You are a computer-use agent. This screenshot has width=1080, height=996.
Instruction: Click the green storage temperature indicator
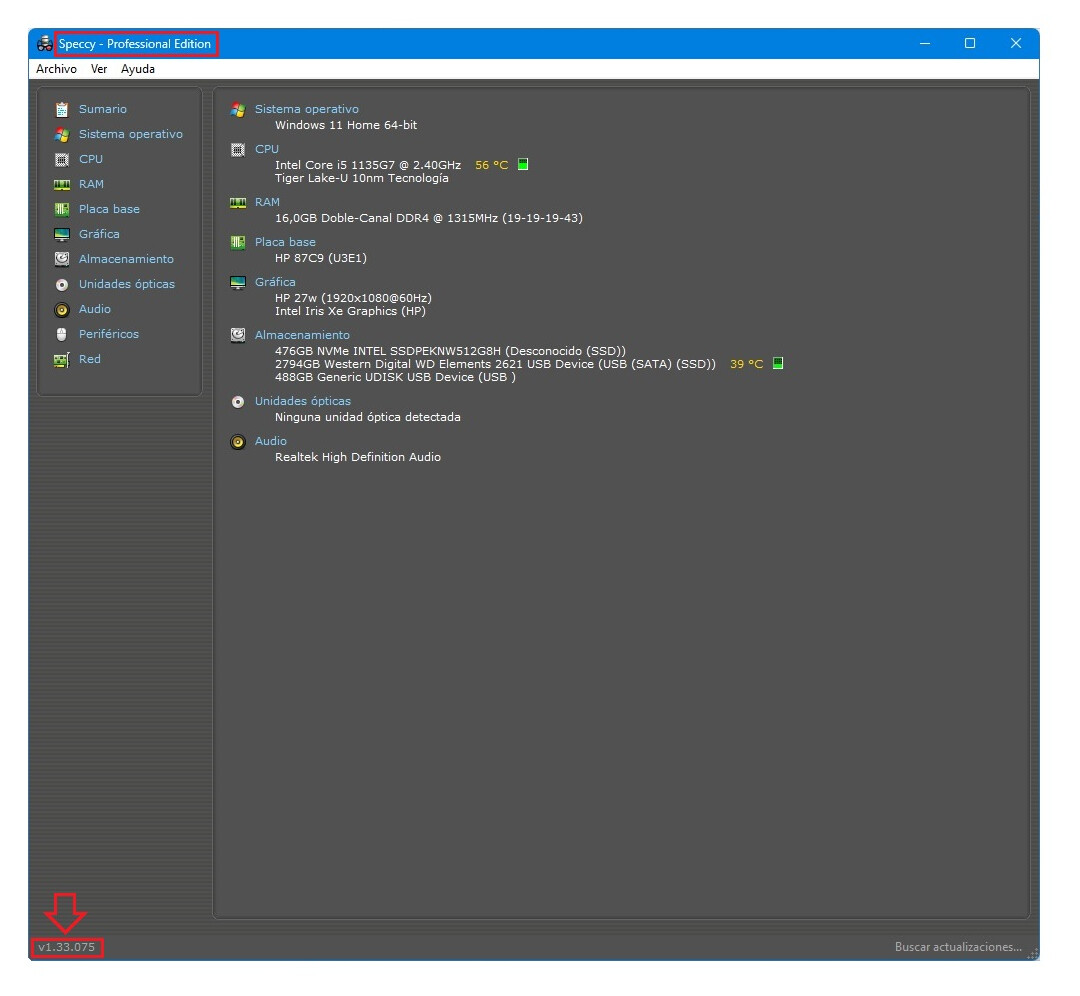pos(778,364)
